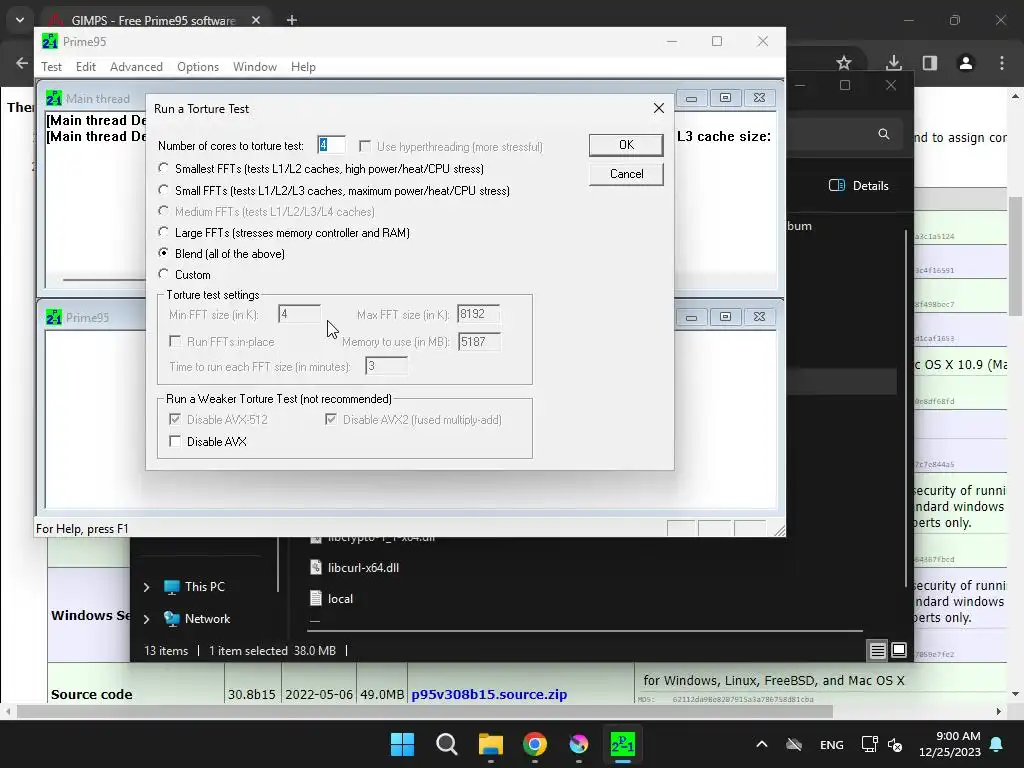The image size is (1024, 768).
Task: Open the Options menu
Action: pos(198,67)
